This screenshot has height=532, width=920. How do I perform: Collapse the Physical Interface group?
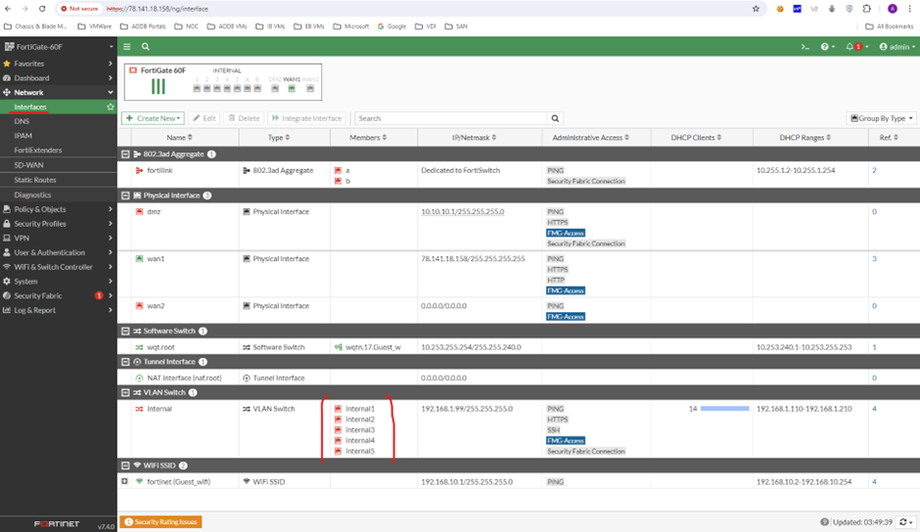[126, 195]
